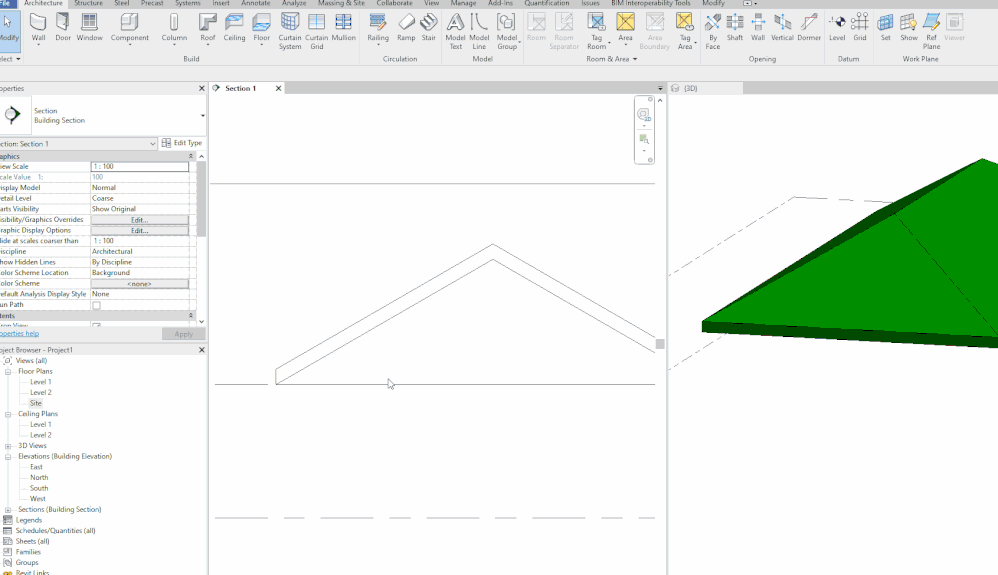998x575 pixels.
Task: Expand the Sections tree node
Action: point(8,509)
